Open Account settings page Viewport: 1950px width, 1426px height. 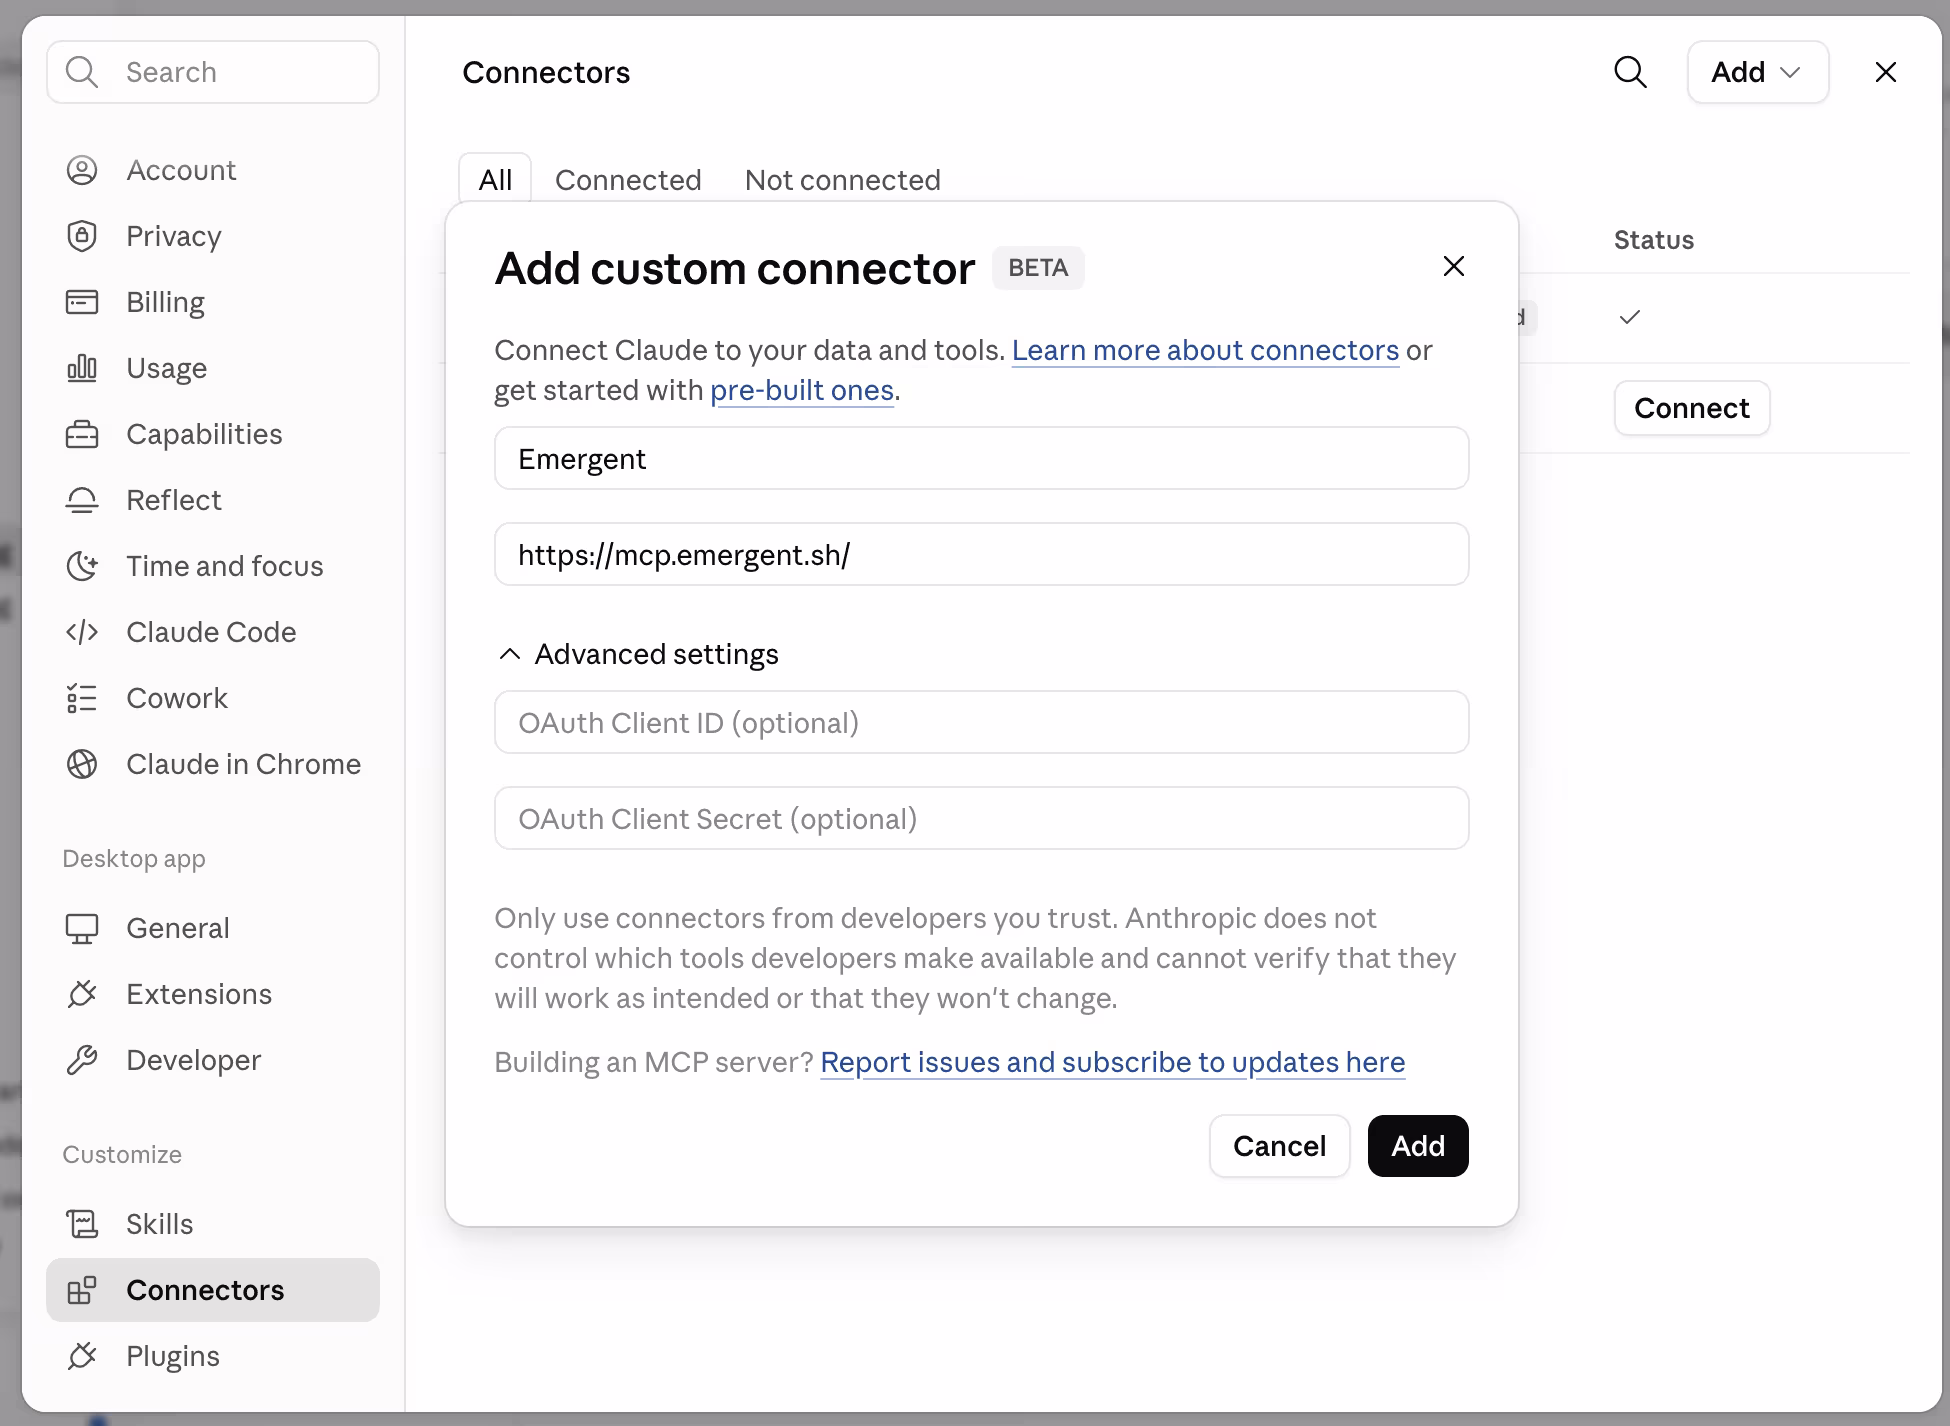click(213, 170)
